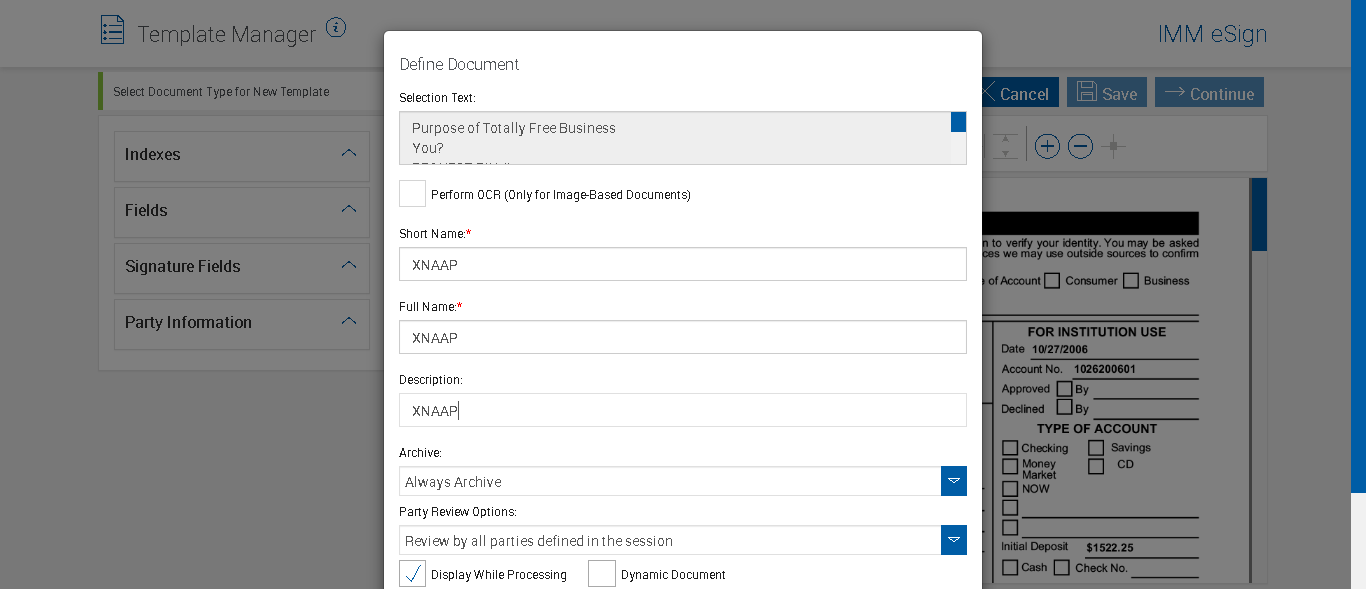1366x589 pixels.
Task: Click the Template Manager info icon
Action: 336,28
